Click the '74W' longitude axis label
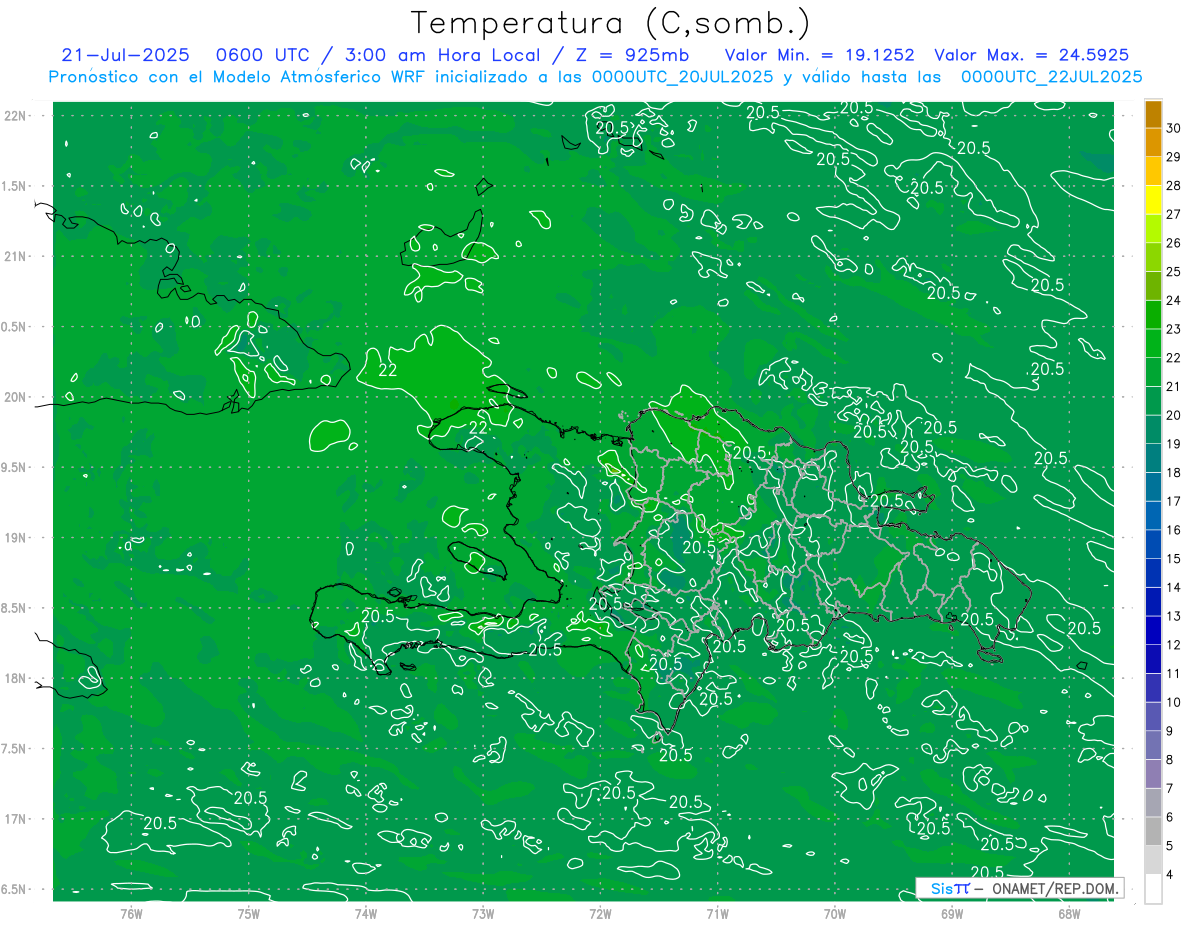1200x927 pixels. pyautogui.click(x=366, y=913)
